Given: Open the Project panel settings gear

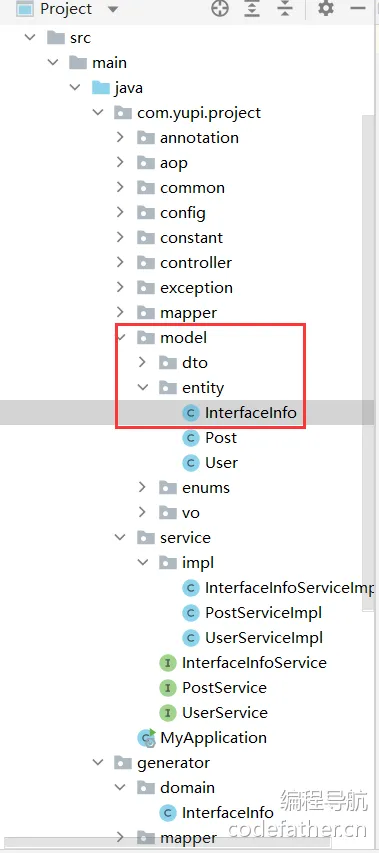Looking at the screenshot, I should [x=326, y=9].
